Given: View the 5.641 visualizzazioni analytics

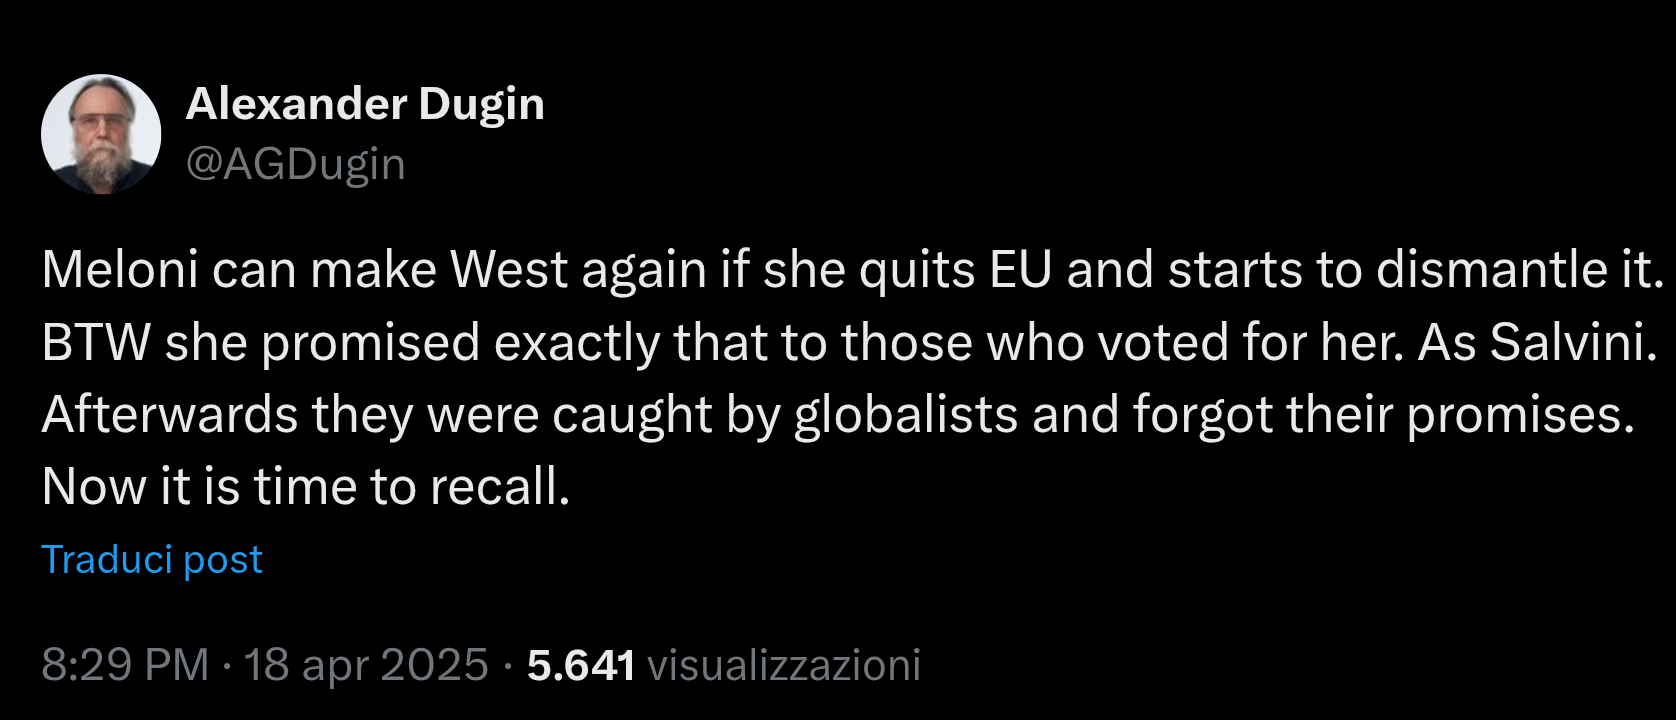Looking at the screenshot, I should pyautogui.click(x=721, y=662).
